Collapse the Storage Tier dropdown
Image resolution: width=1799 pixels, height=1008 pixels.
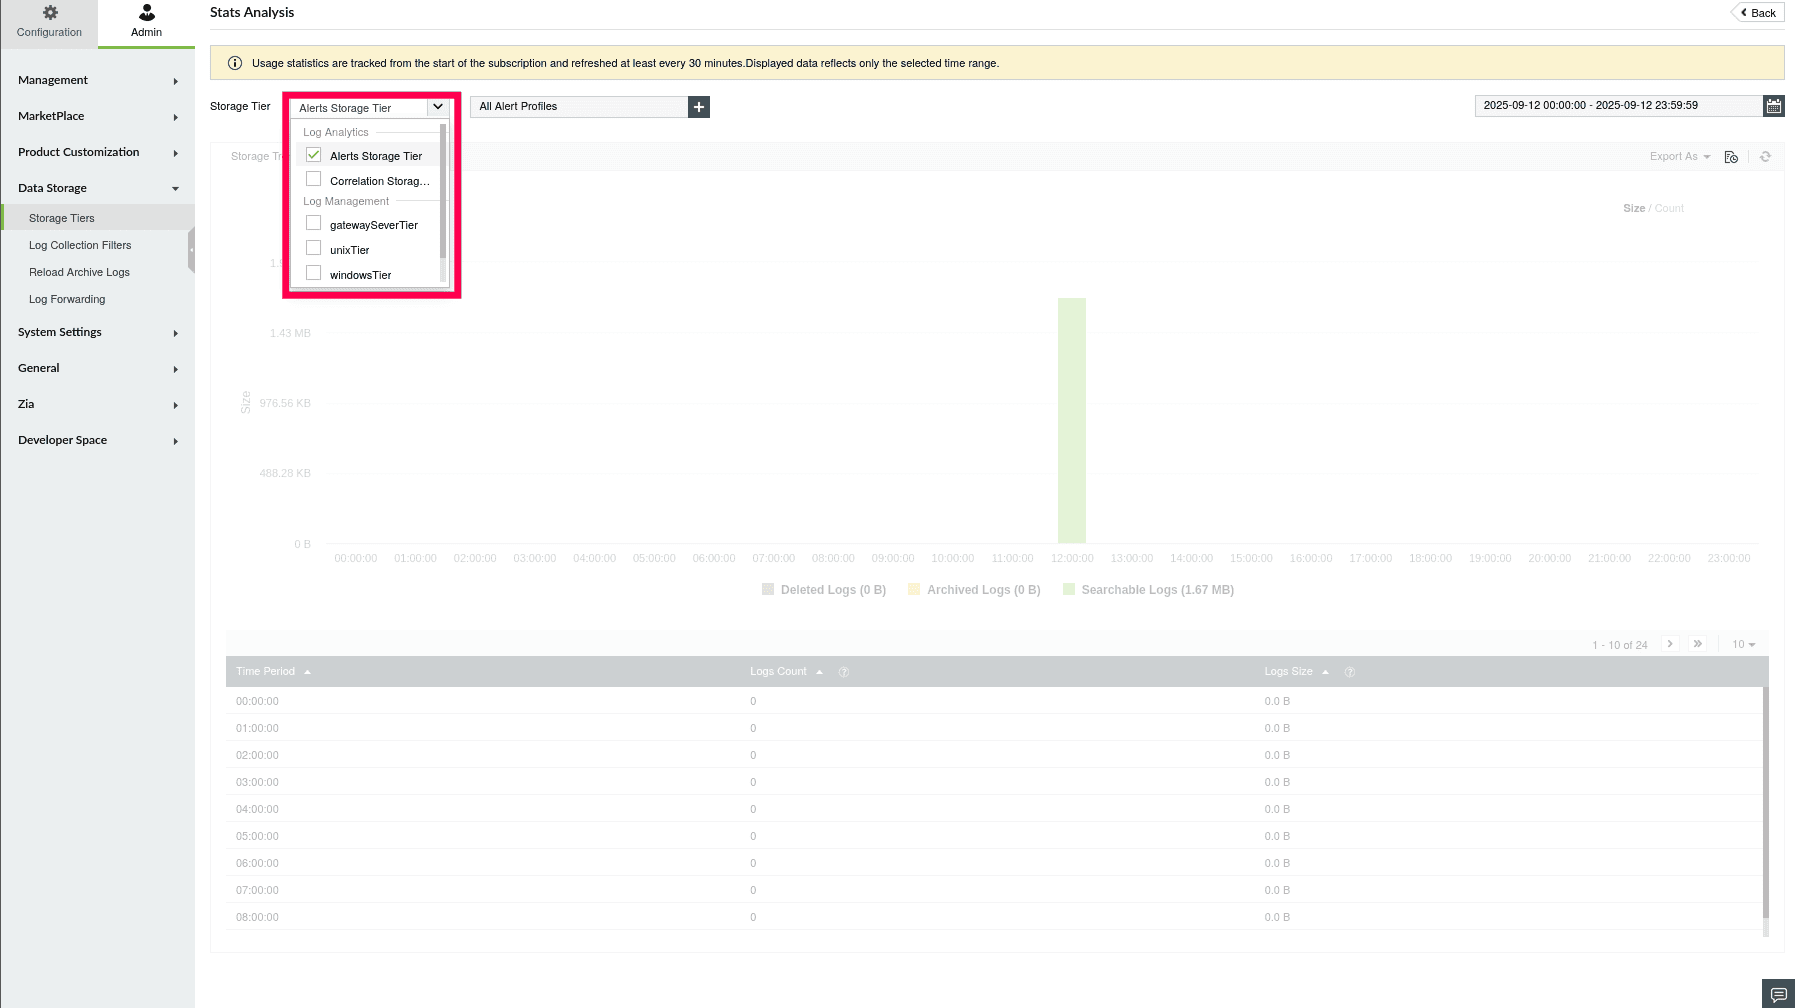tap(438, 107)
